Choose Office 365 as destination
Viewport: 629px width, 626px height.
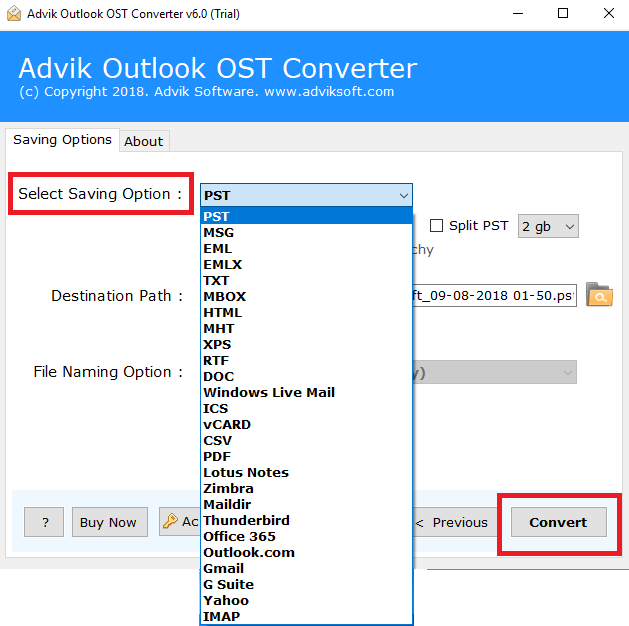point(306,536)
